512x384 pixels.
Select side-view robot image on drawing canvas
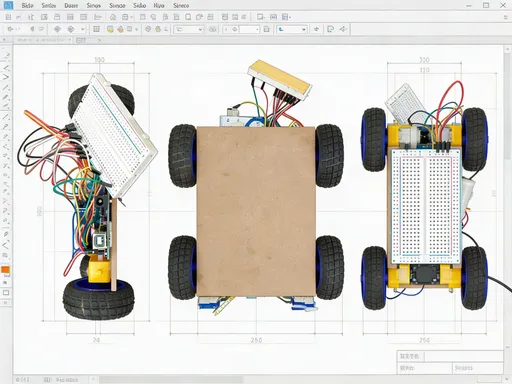[87, 197]
